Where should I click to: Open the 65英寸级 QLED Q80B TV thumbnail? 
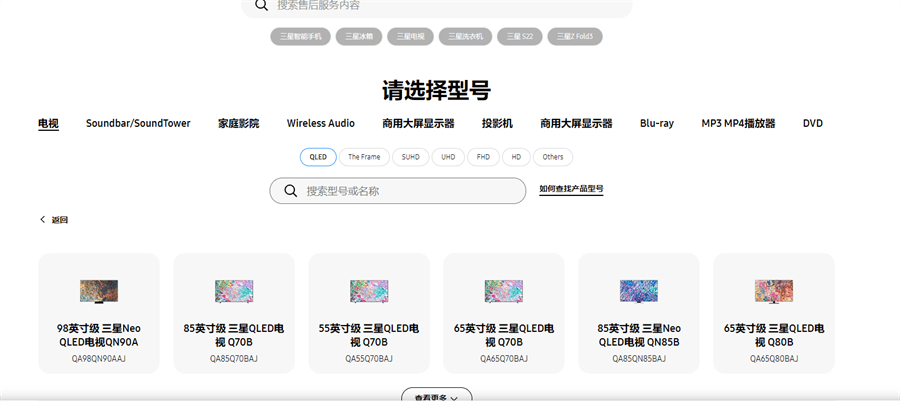click(774, 291)
